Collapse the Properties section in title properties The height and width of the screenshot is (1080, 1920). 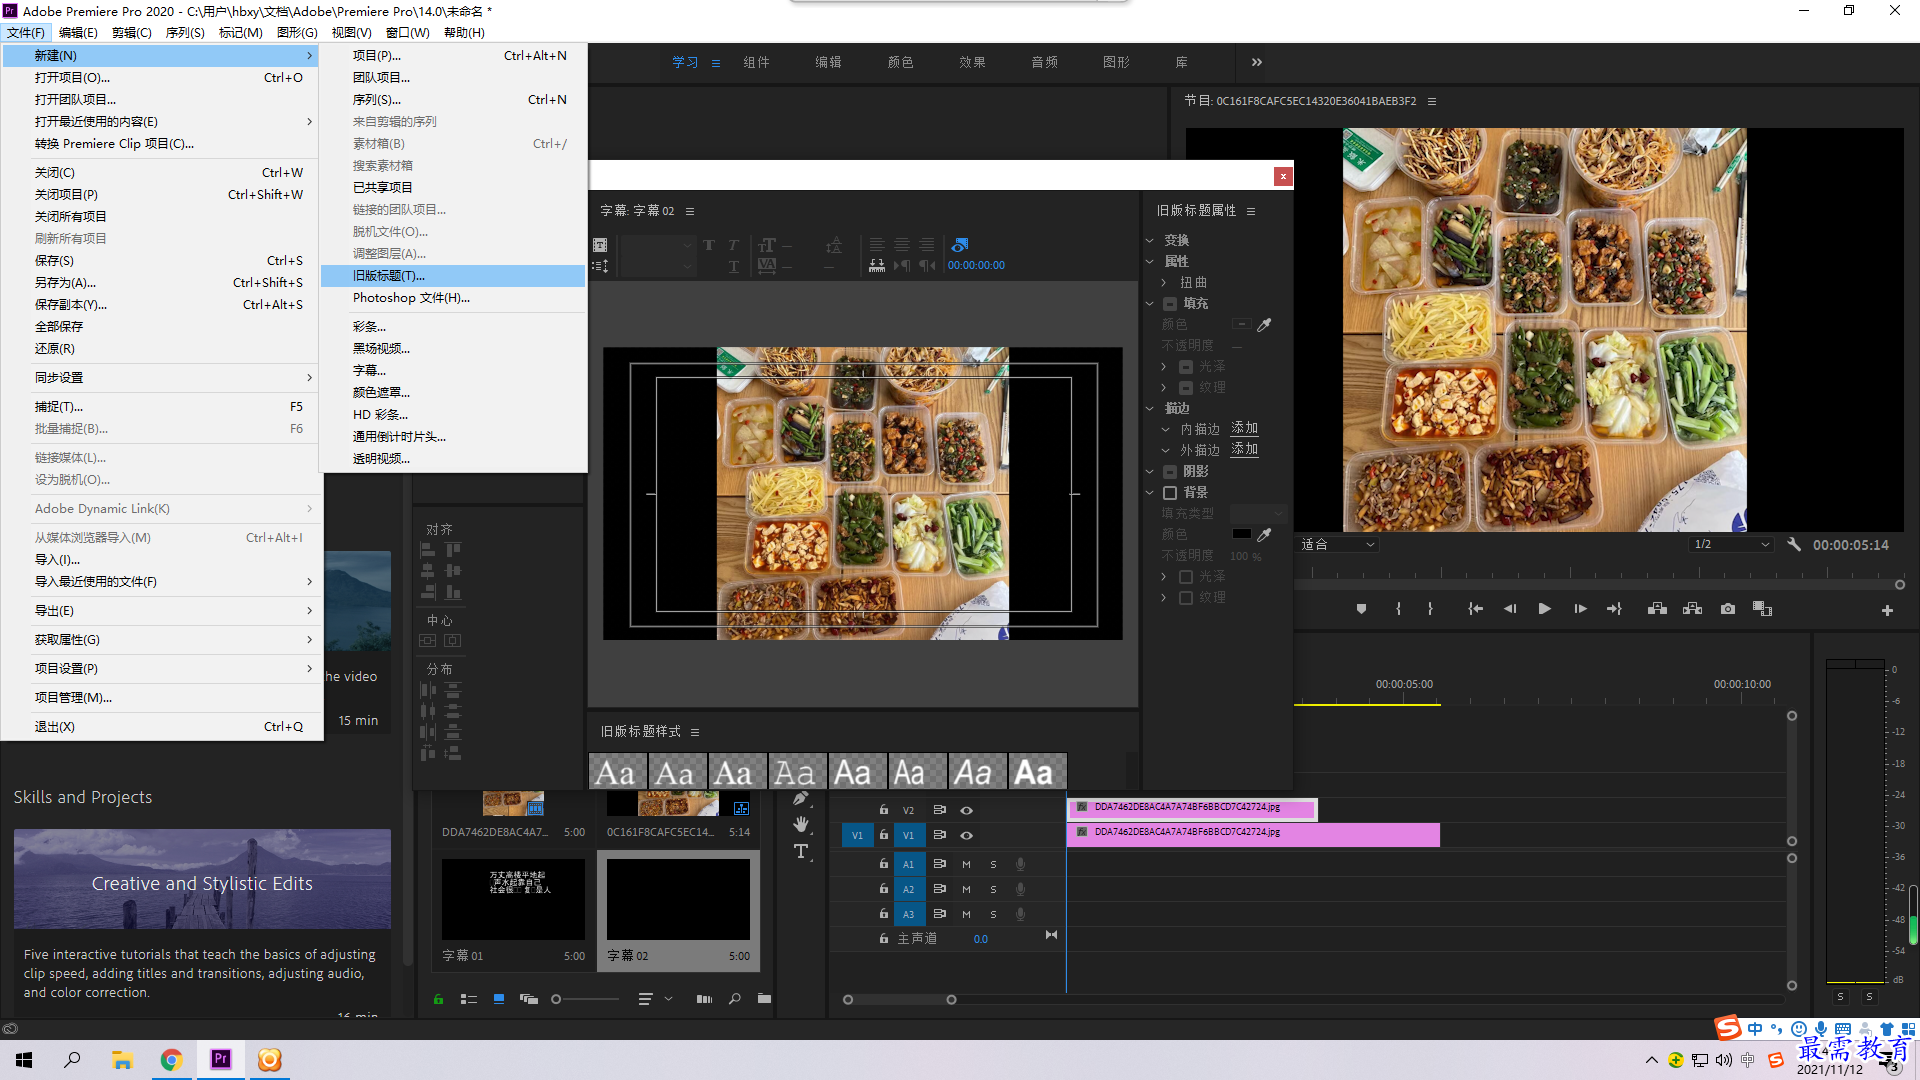point(1150,262)
